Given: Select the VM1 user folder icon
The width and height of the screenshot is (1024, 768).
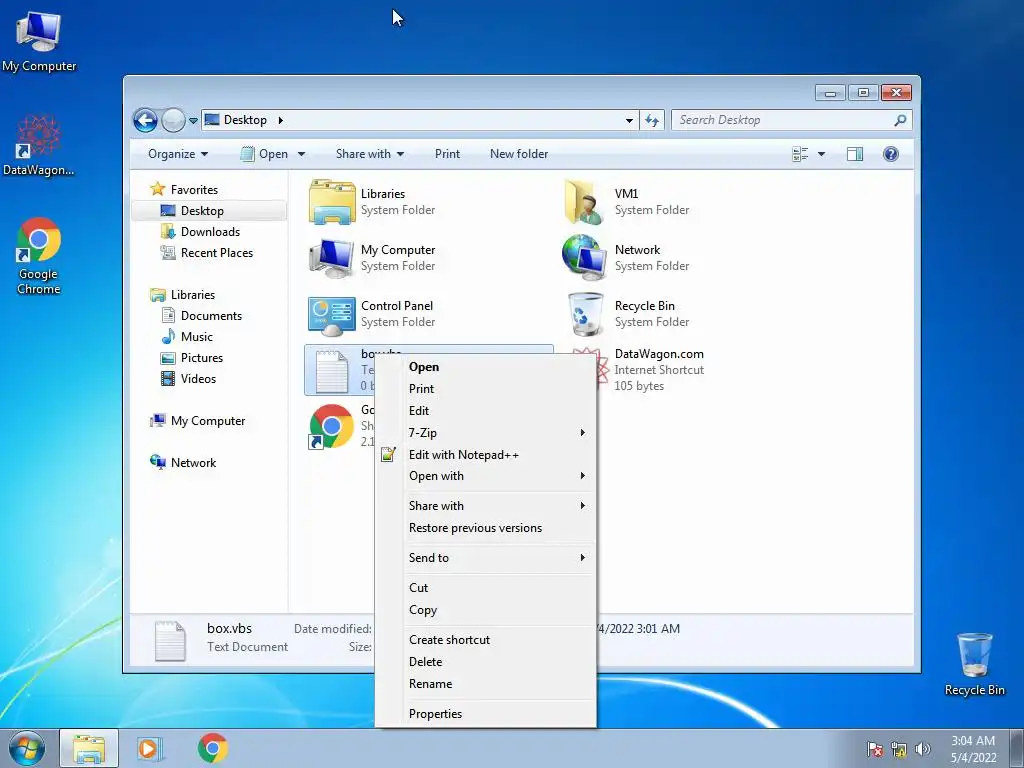Looking at the screenshot, I should click(583, 202).
